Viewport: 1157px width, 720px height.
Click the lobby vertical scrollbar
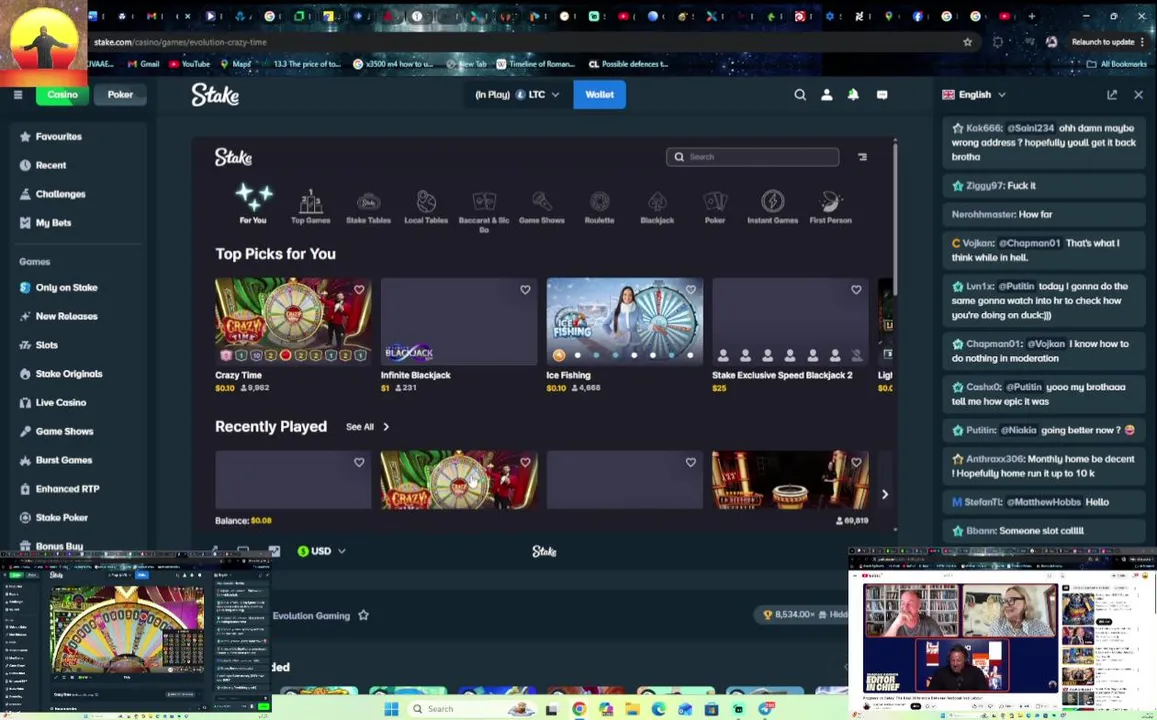point(895,218)
